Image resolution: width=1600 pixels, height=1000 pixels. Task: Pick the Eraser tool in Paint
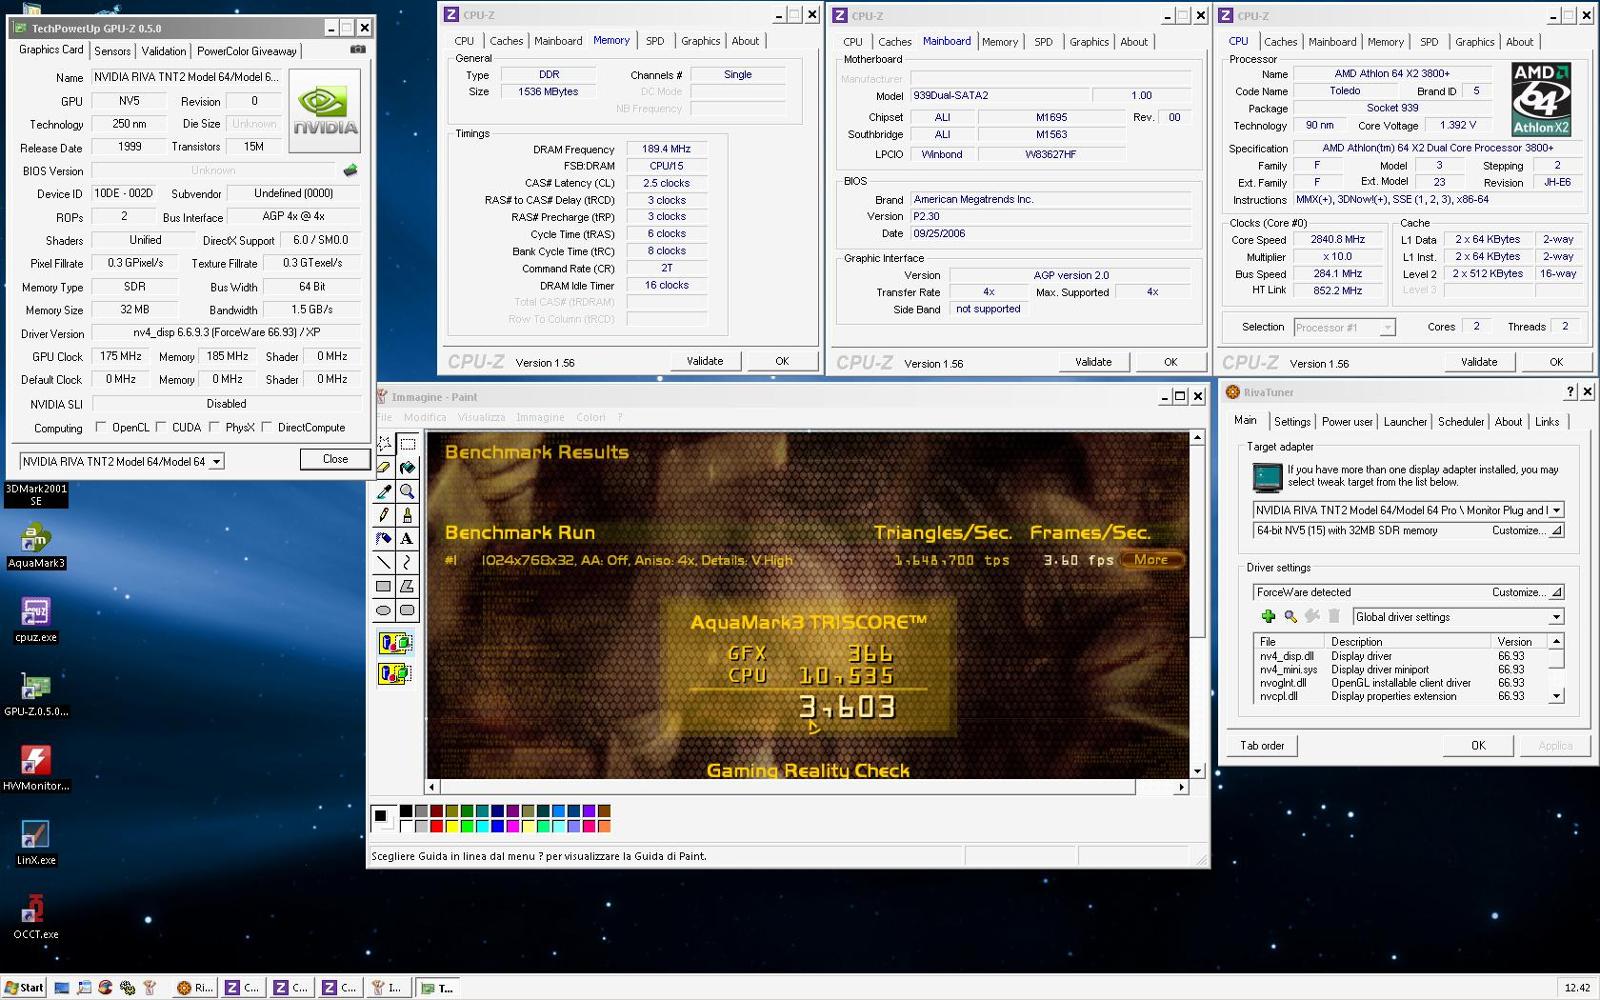point(384,467)
